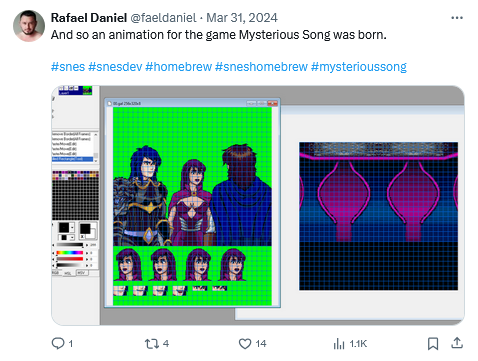Open the #snesdev hashtag
Screen dimensions: 478x361
click(x=115, y=67)
